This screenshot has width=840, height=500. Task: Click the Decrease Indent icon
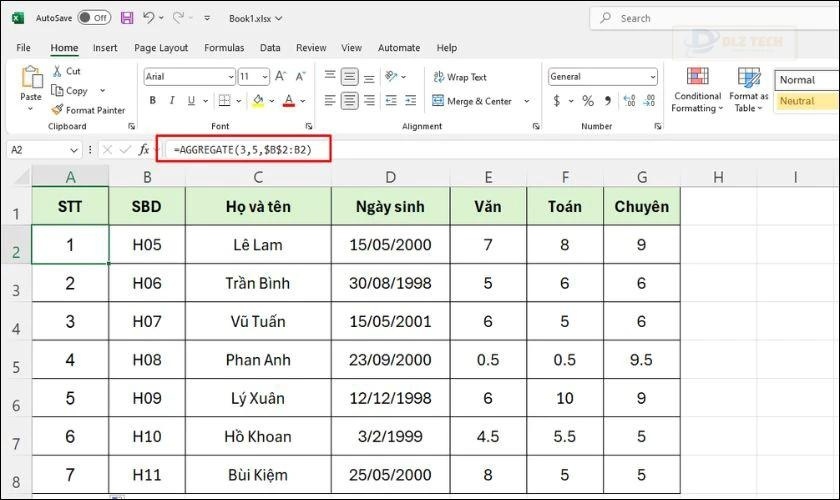391,100
